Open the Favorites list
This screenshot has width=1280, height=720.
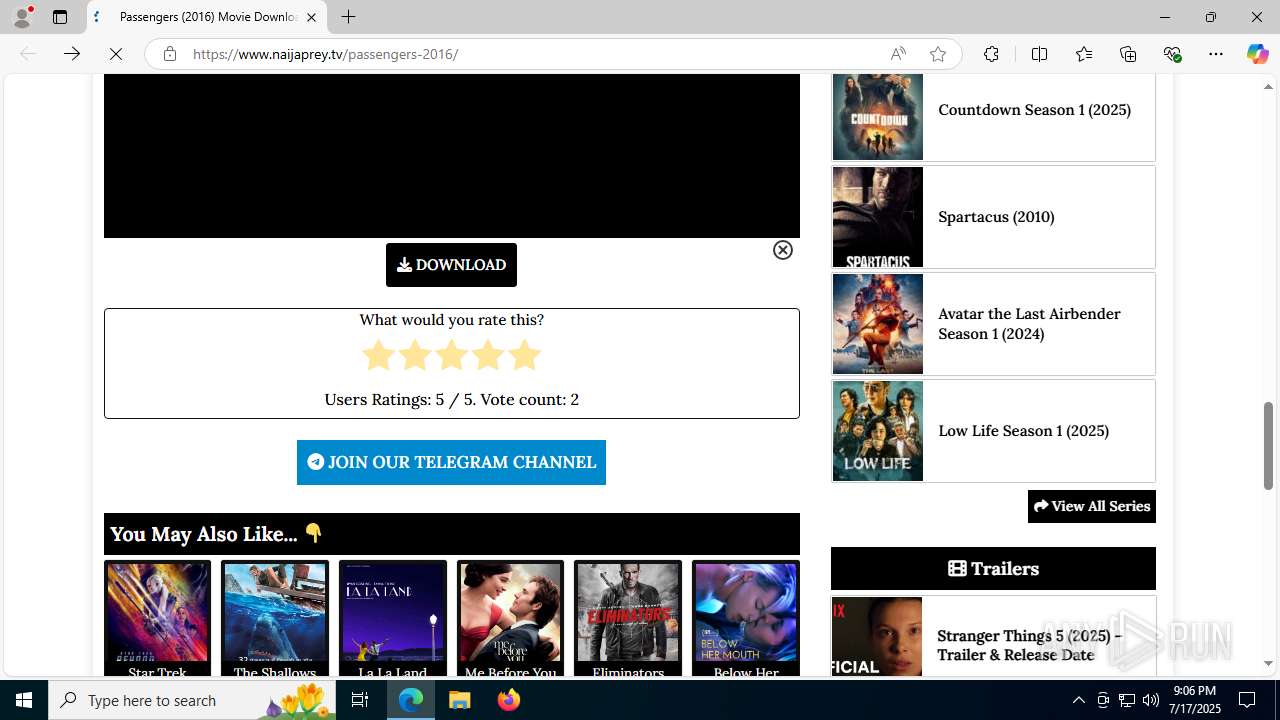pyautogui.click(x=1084, y=54)
